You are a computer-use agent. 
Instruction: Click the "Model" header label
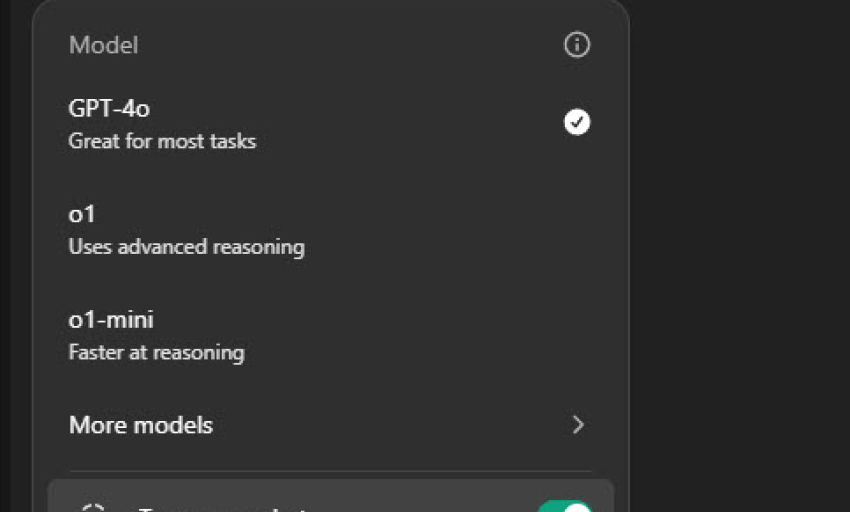tap(104, 45)
